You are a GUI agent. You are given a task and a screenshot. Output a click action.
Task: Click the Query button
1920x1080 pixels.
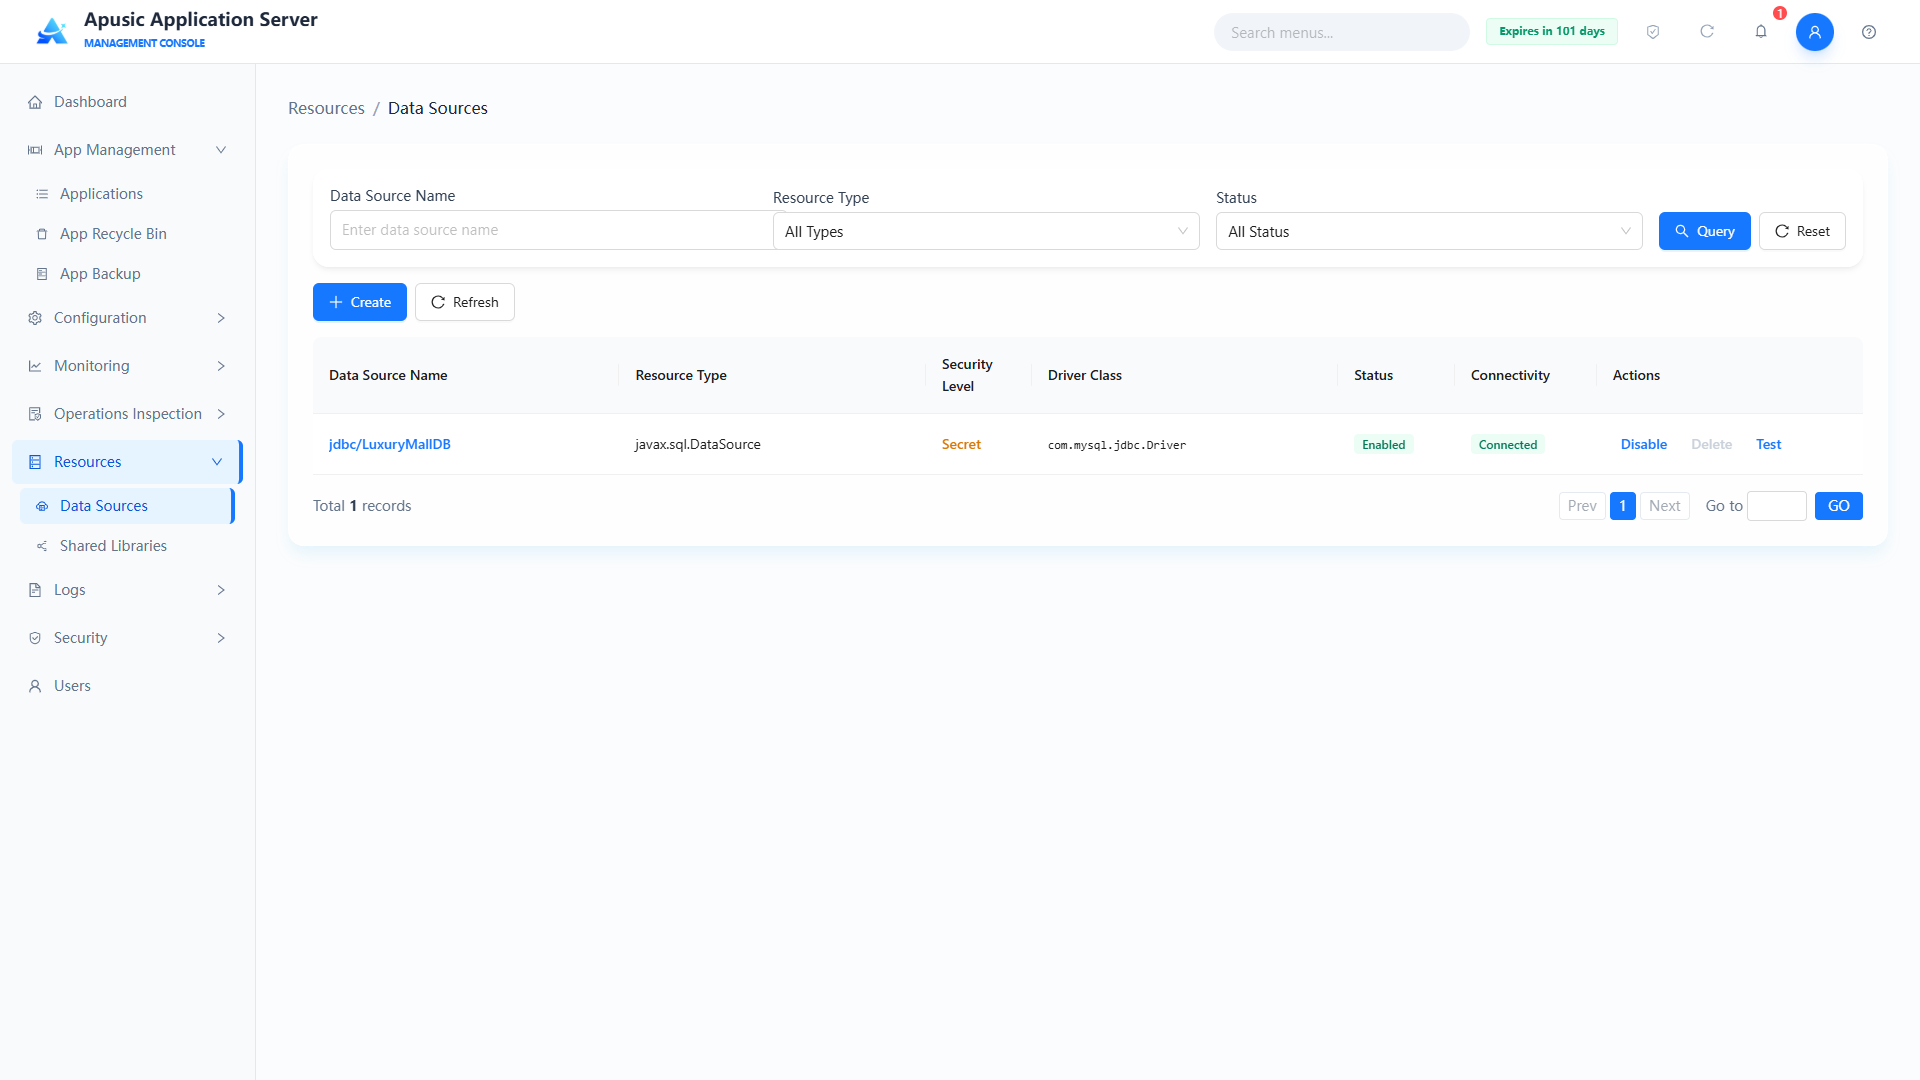(x=1704, y=231)
